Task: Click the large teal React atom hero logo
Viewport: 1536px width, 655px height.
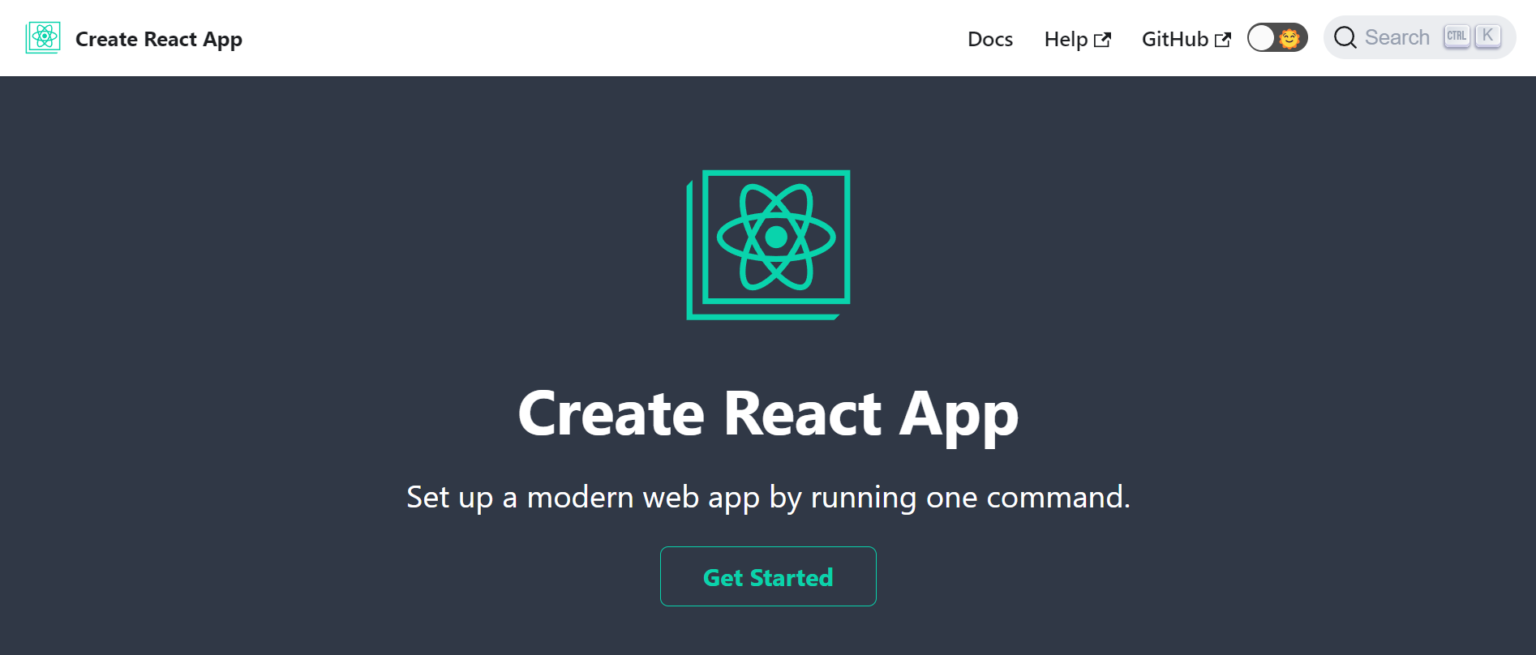Action: [768, 244]
